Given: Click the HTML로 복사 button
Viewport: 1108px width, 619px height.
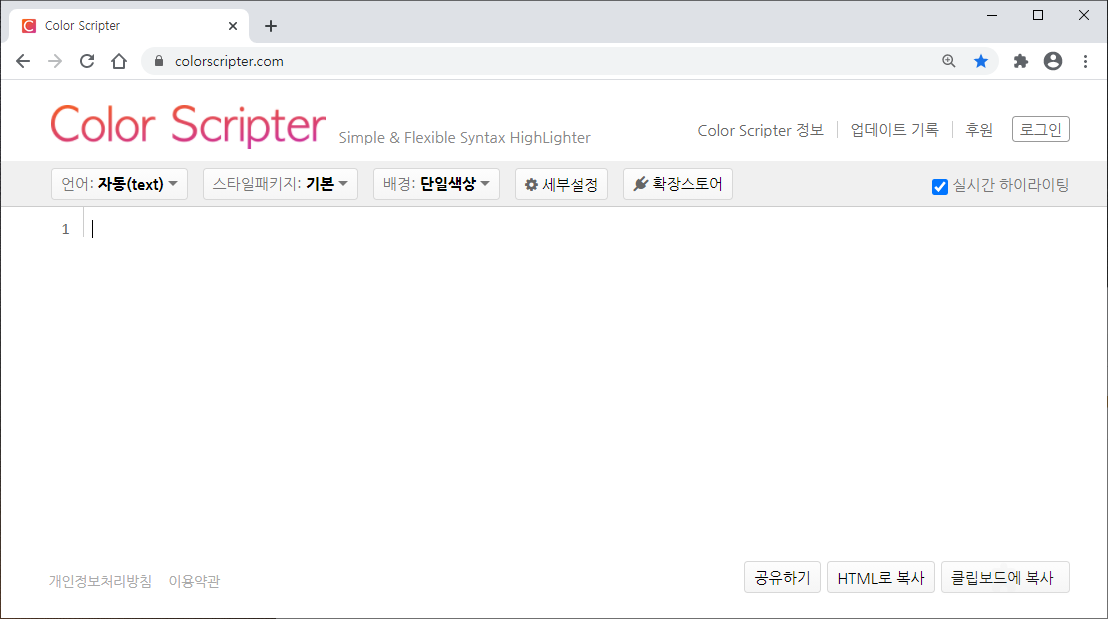Looking at the screenshot, I should [x=880, y=577].
